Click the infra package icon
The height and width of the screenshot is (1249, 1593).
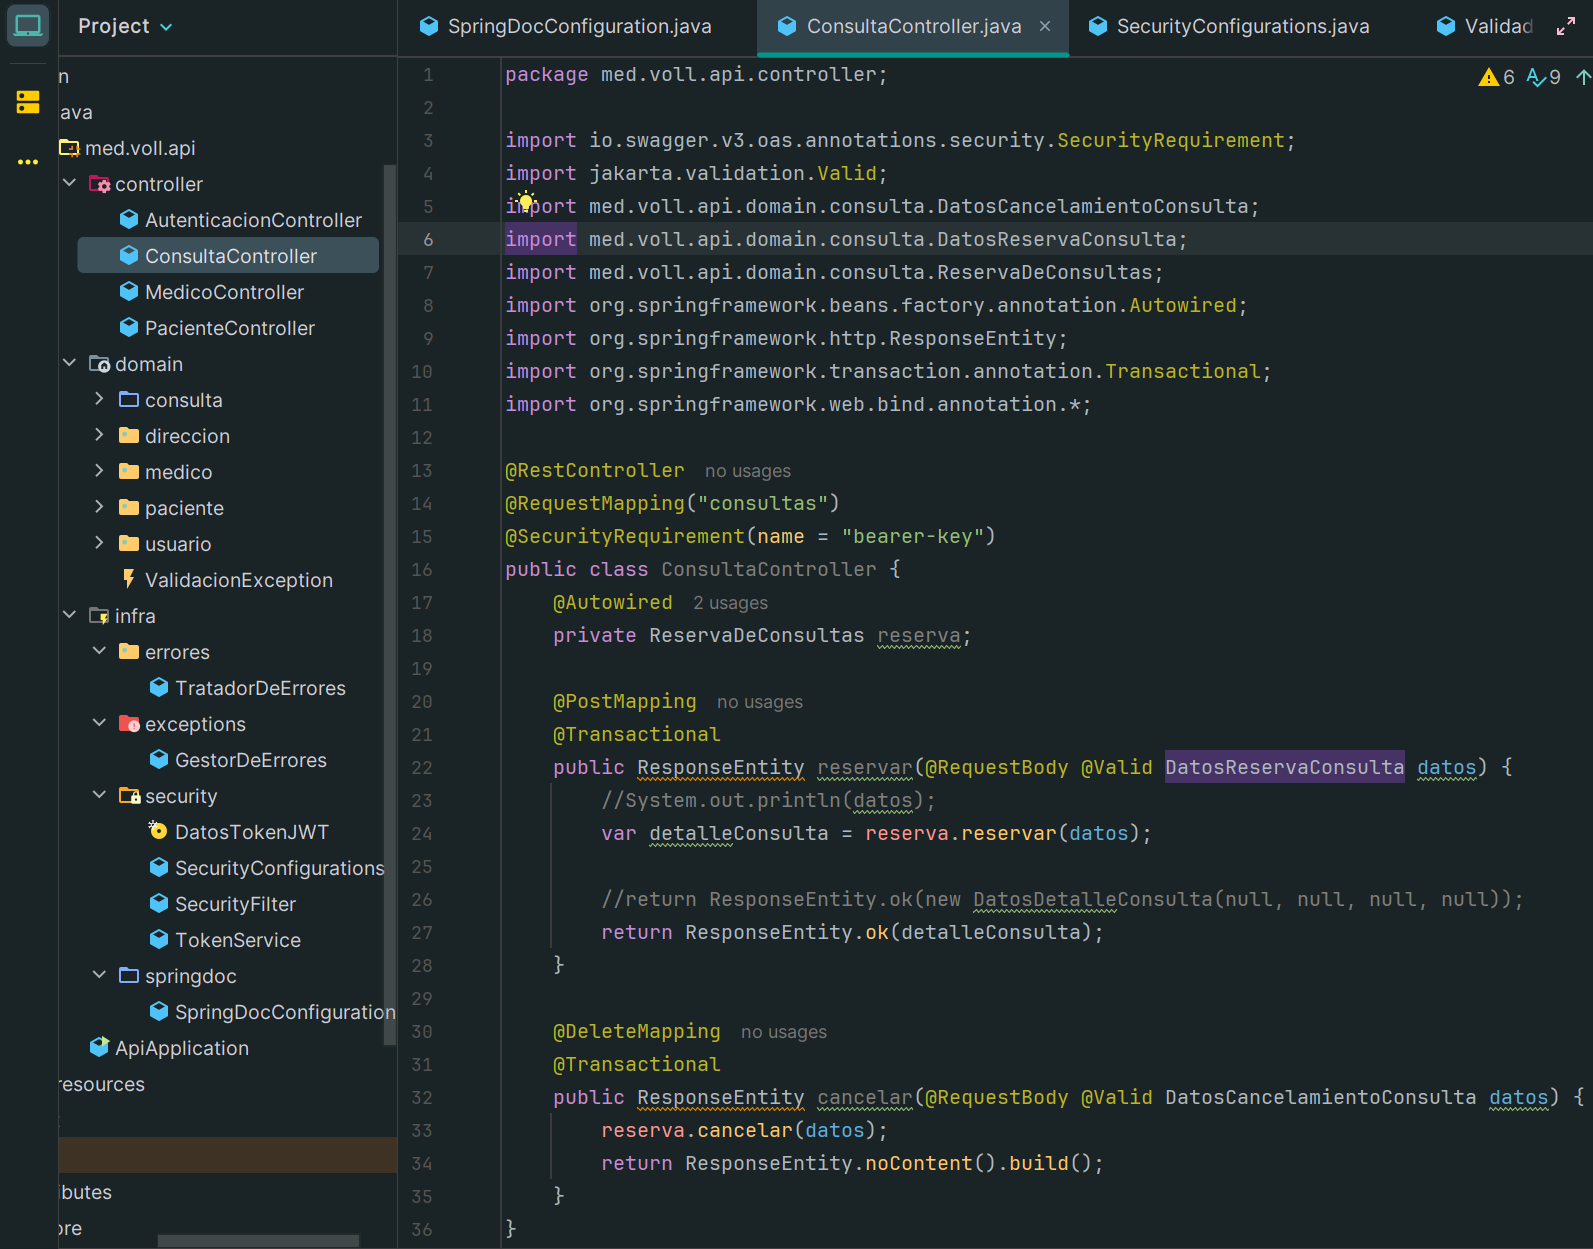point(99,616)
